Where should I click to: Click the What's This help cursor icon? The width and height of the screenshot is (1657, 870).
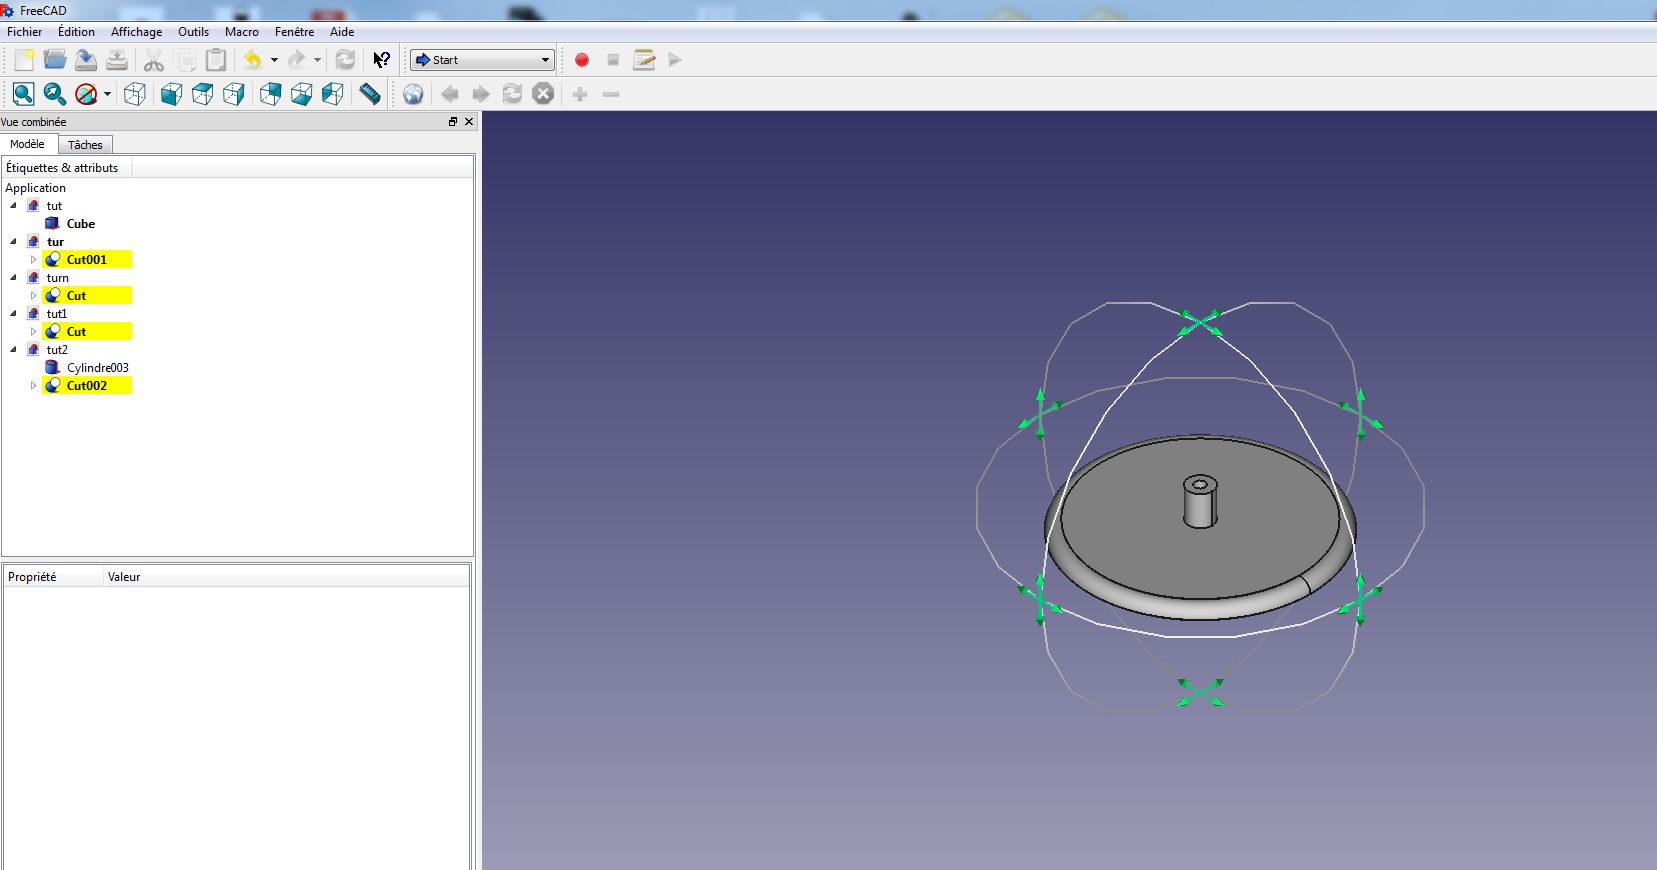tap(381, 60)
